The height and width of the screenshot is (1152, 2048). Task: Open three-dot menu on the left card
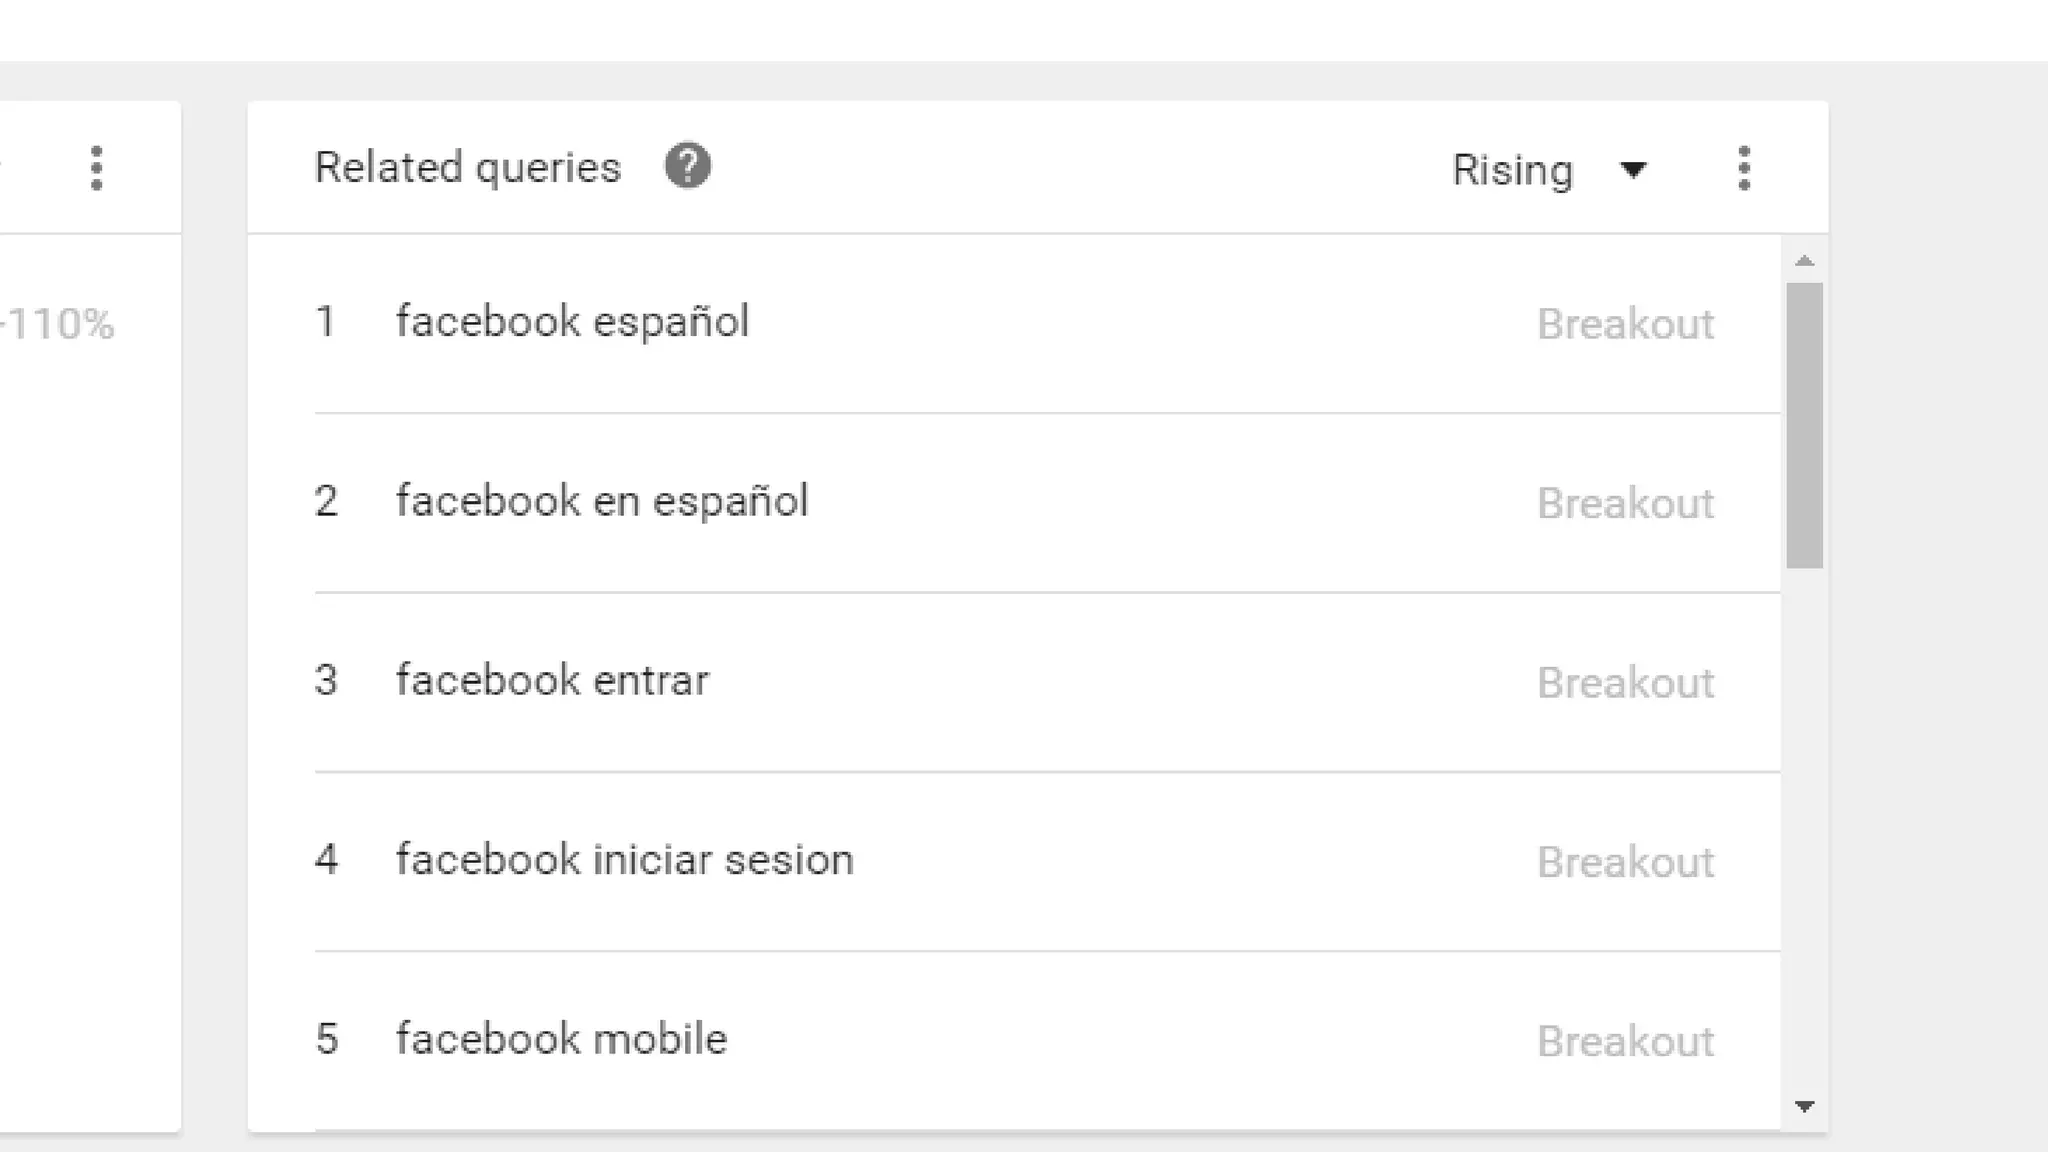pos(96,168)
